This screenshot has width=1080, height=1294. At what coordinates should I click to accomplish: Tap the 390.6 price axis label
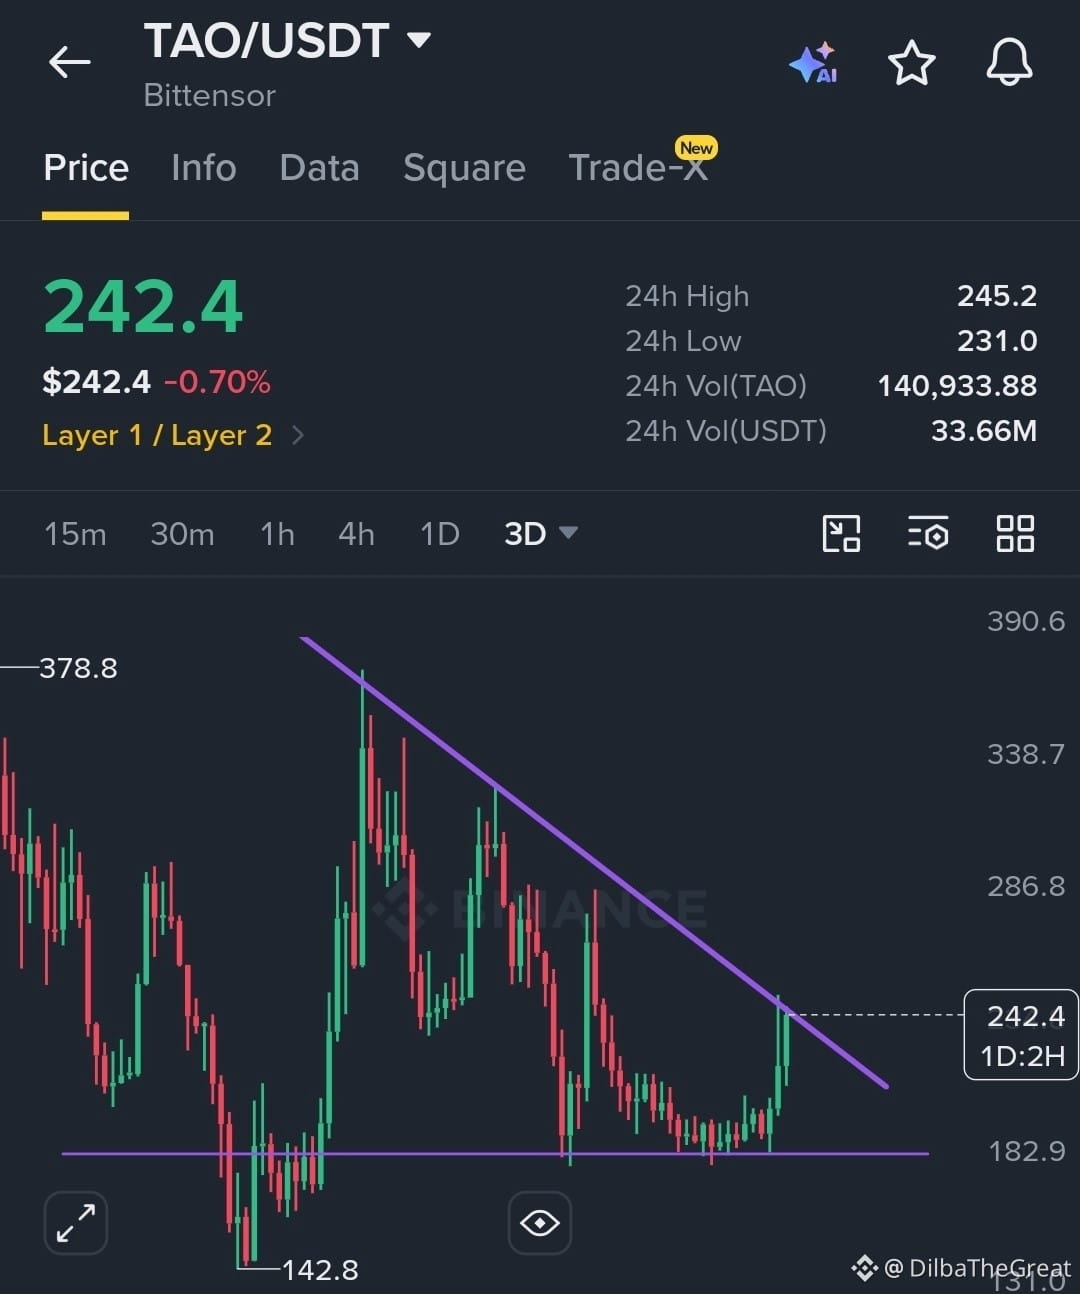point(1026,621)
